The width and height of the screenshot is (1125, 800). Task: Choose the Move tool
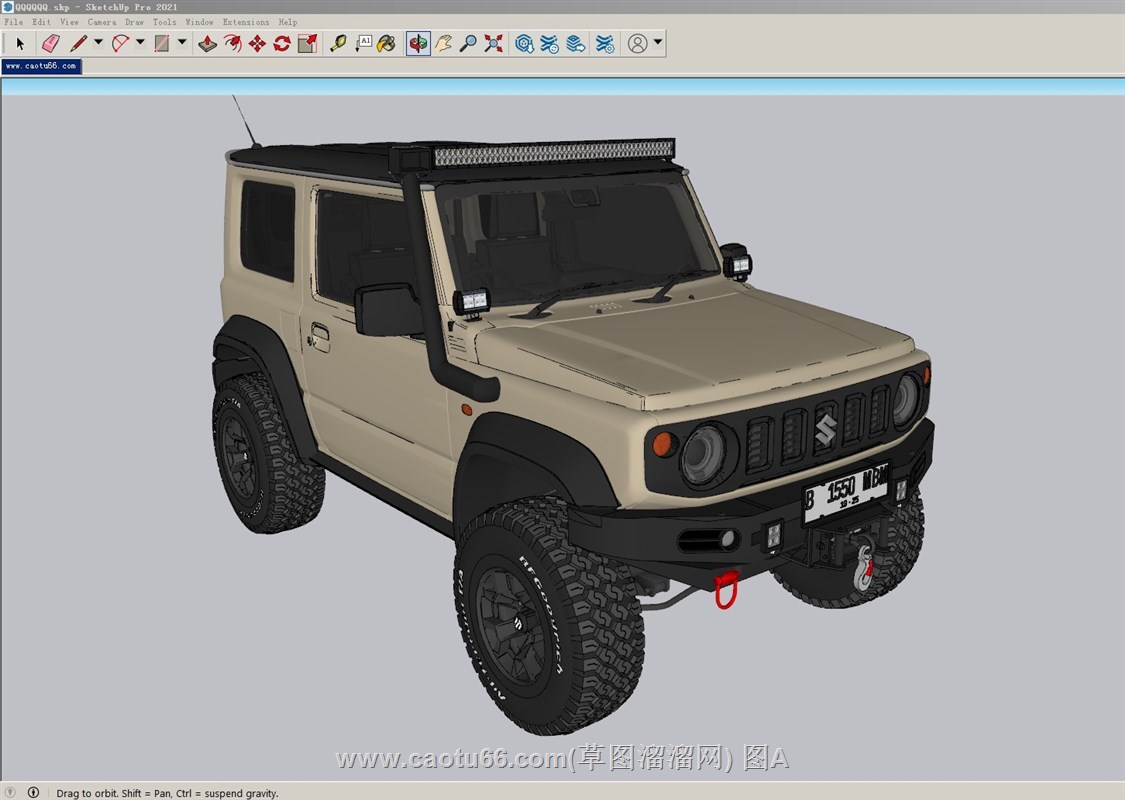coord(257,44)
